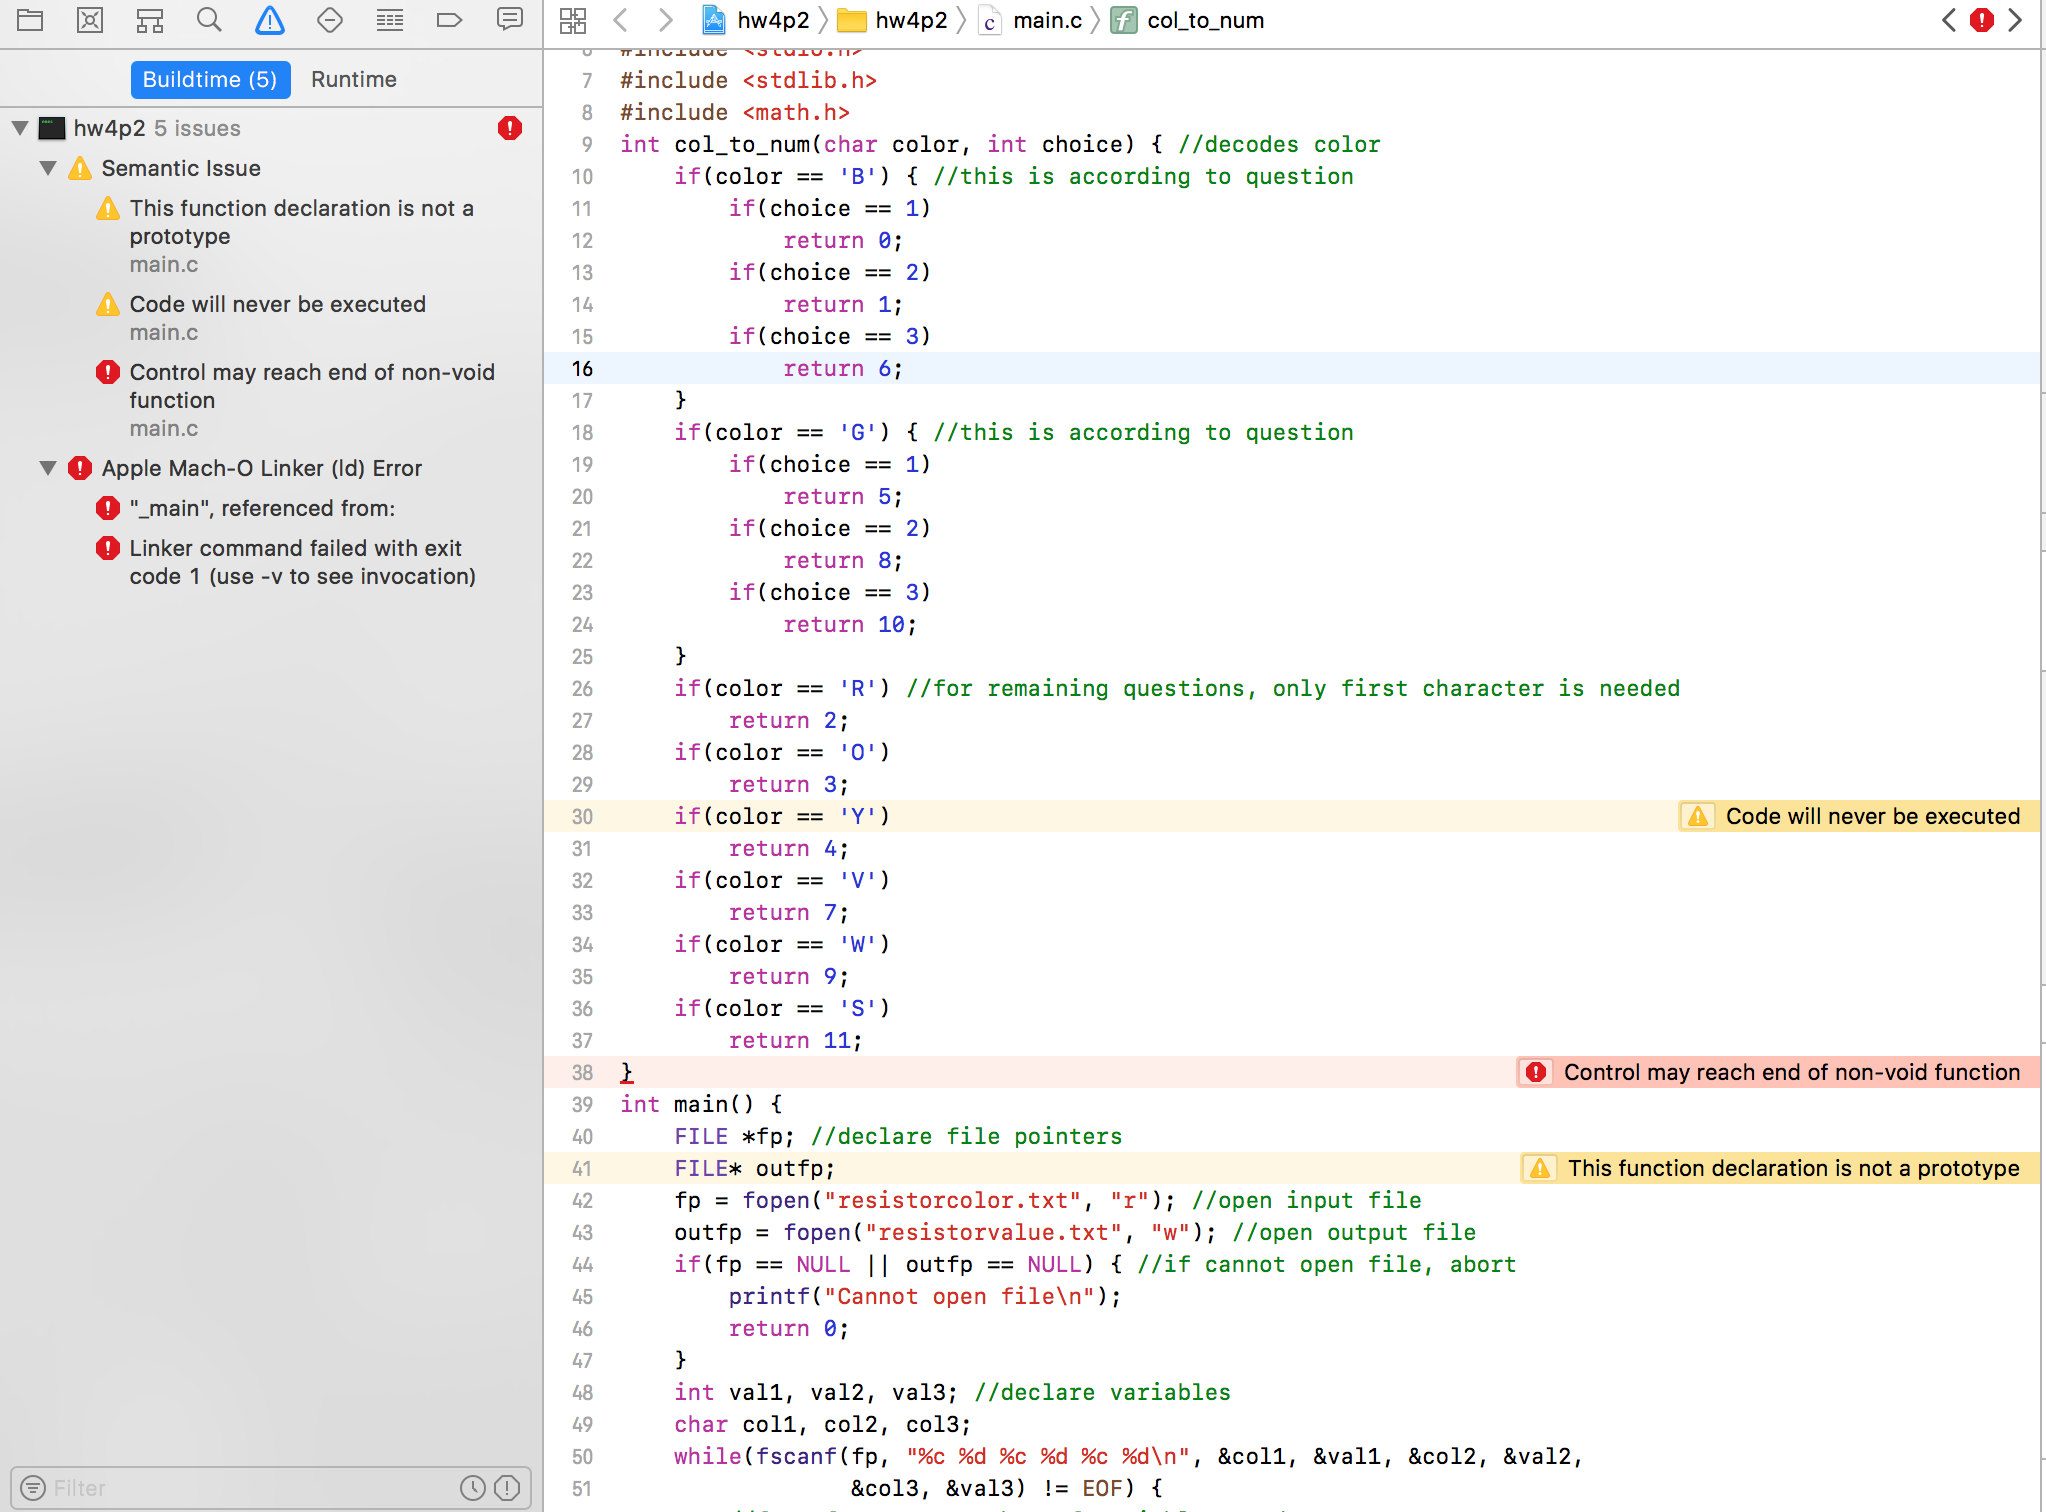Click the error badge next to hw4p2 issues
This screenshot has height=1512, width=2046.
click(x=510, y=128)
